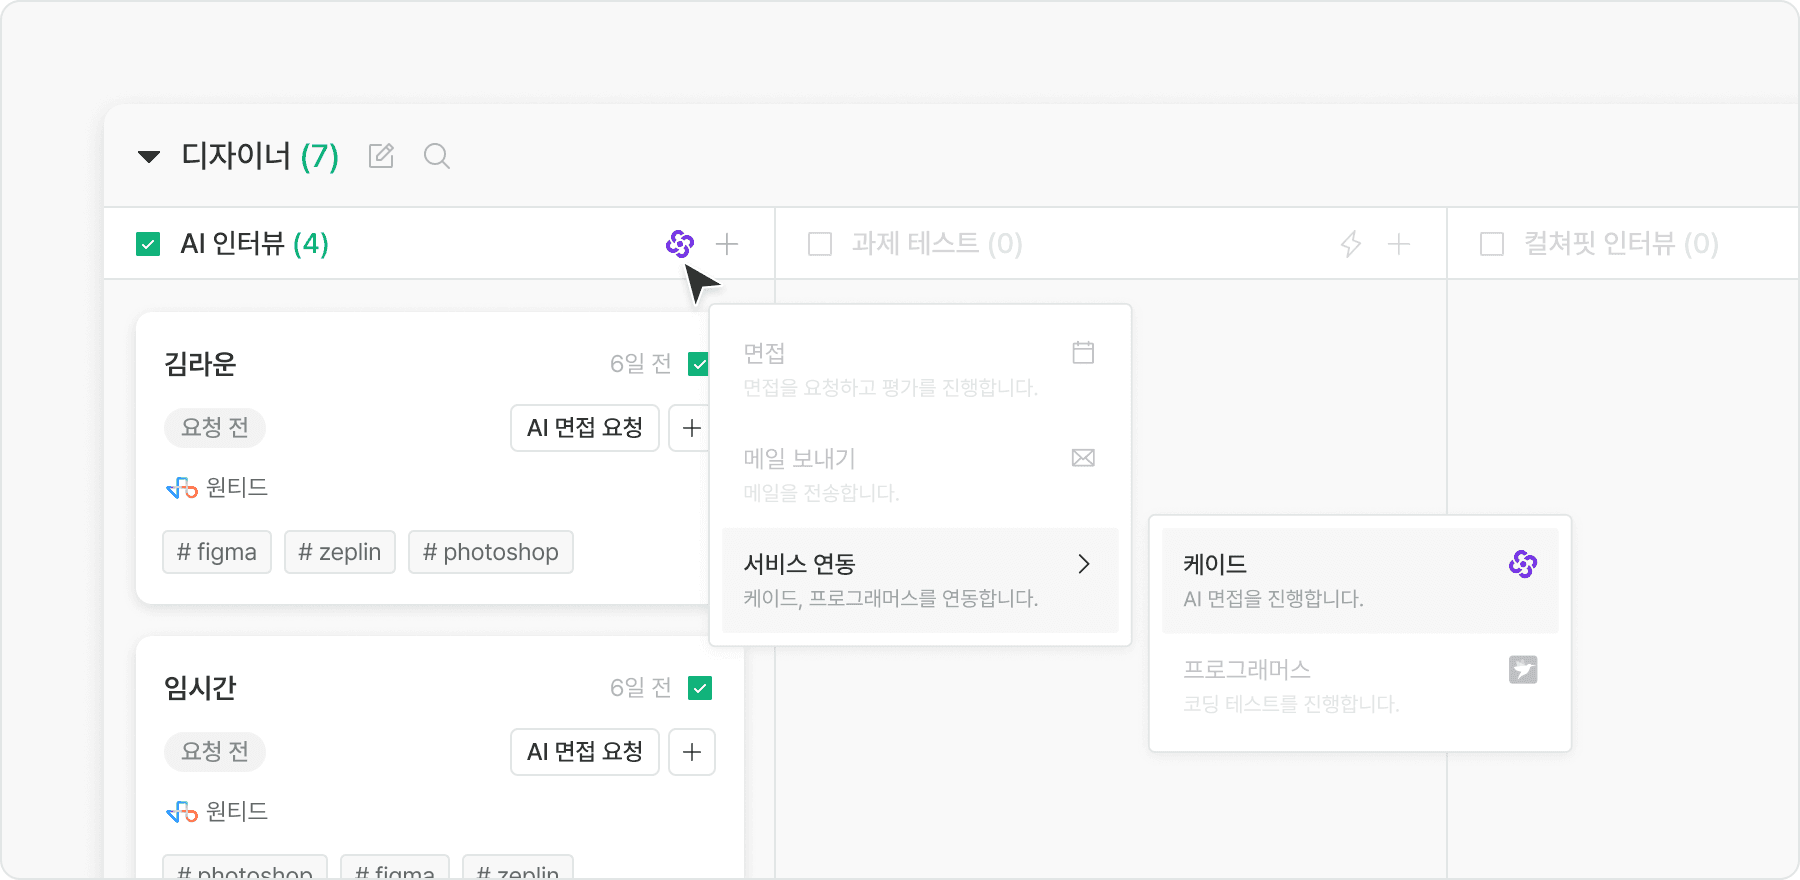This screenshot has width=1800, height=880.
Task: Click the edit pencil icon beside 디자이너
Action: (x=381, y=156)
